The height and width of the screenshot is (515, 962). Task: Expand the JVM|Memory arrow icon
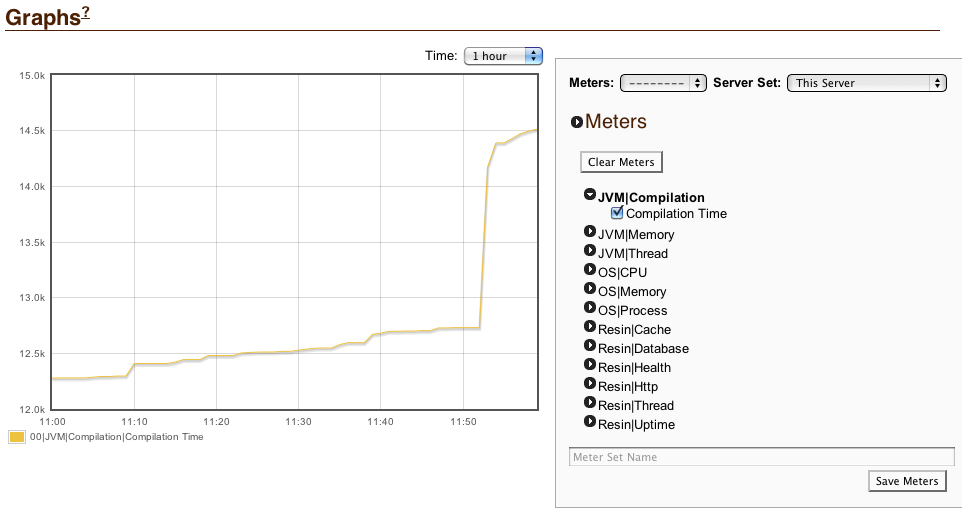point(590,233)
